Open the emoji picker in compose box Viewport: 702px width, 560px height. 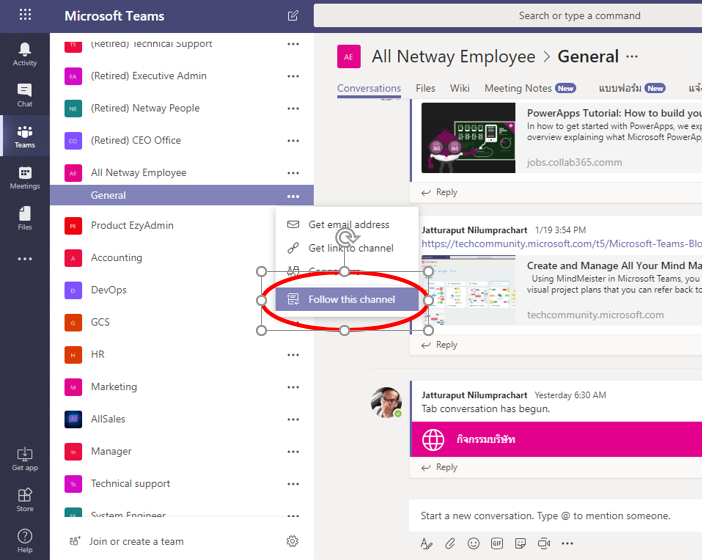coord(473,544)
